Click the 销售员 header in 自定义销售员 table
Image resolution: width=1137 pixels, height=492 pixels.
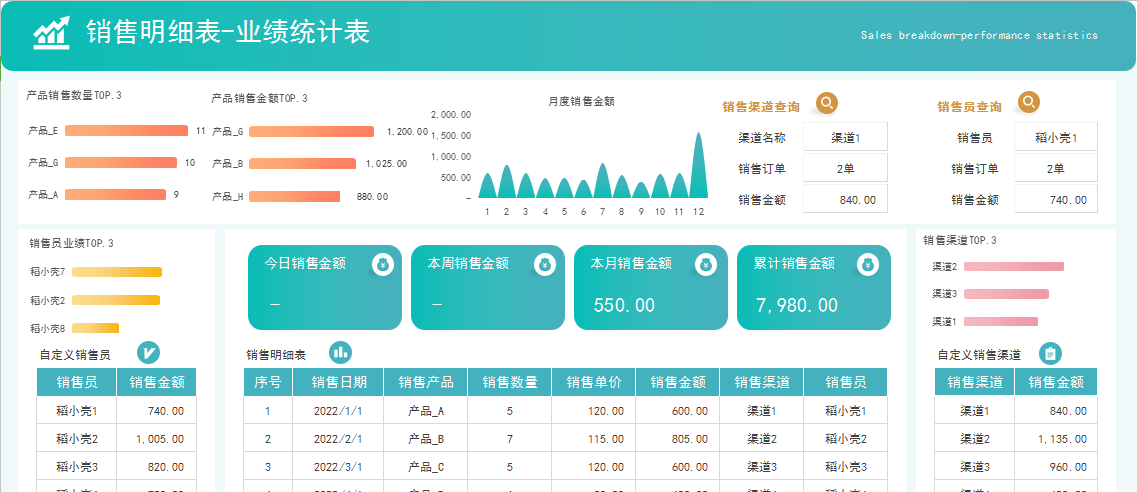point(77,382)
